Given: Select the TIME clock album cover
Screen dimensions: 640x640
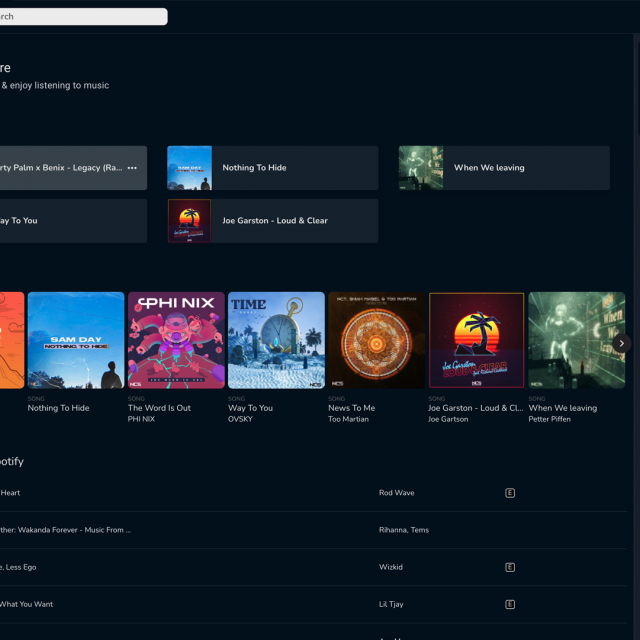Looking at the screenshot, I should click(276, 340).
